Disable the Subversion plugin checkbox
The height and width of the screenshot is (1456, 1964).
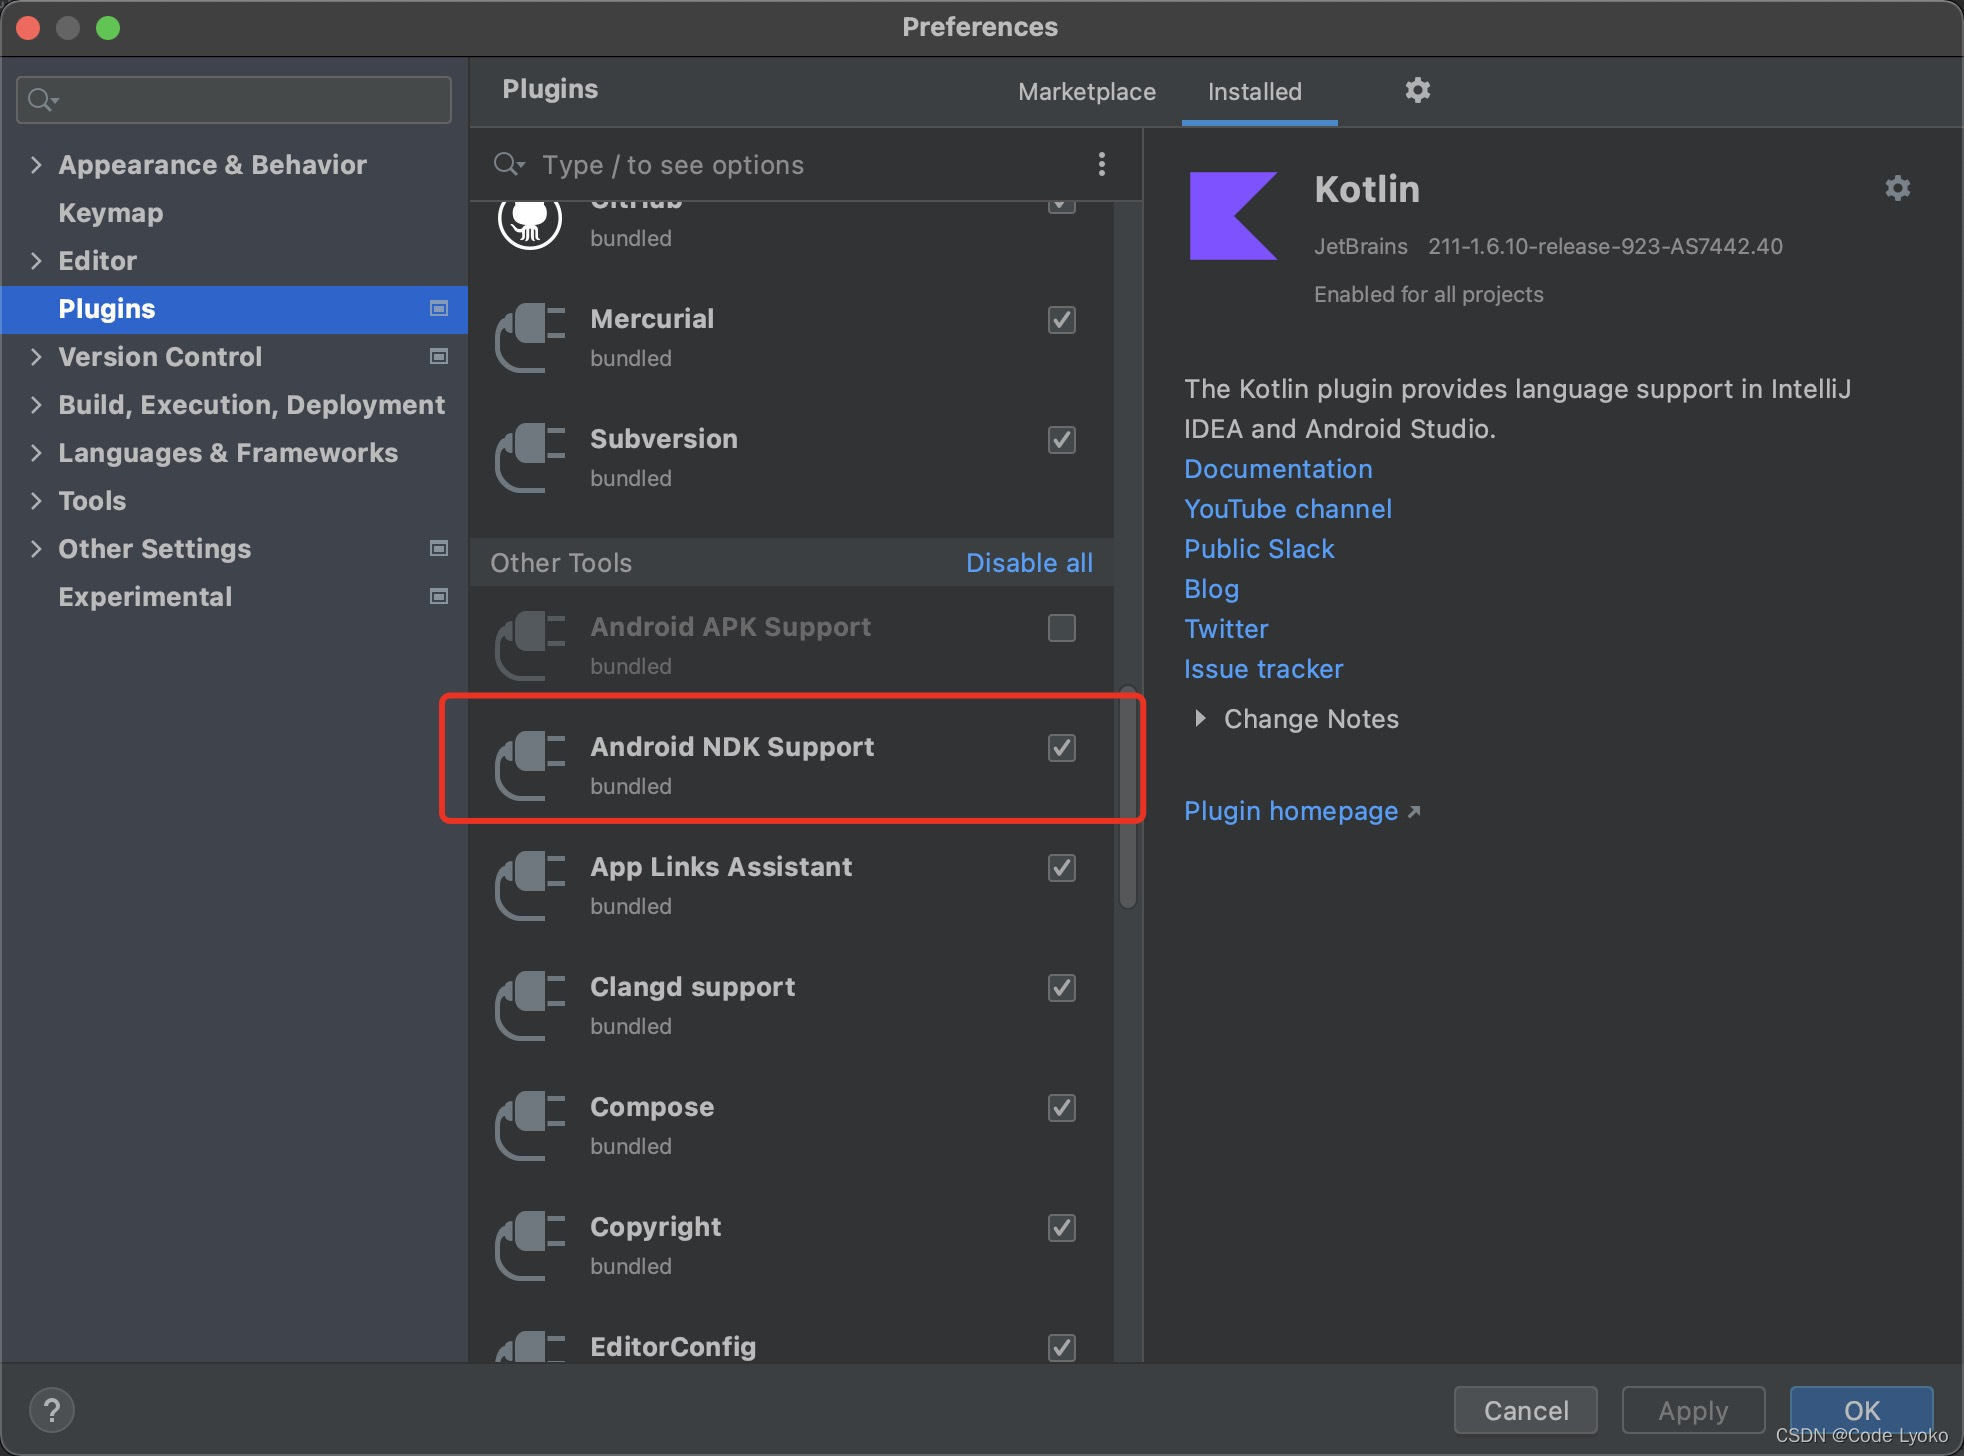tap(1061, 440)
